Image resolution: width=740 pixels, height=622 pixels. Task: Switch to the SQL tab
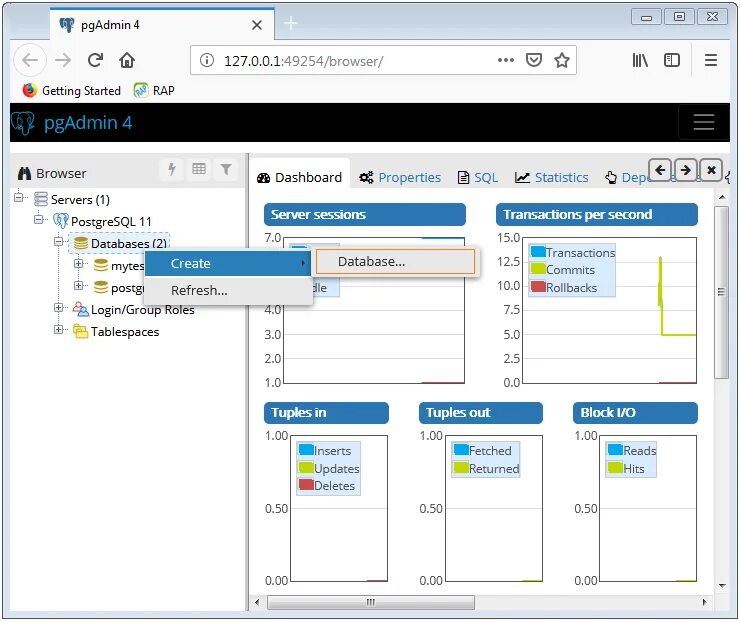[478, 177]
